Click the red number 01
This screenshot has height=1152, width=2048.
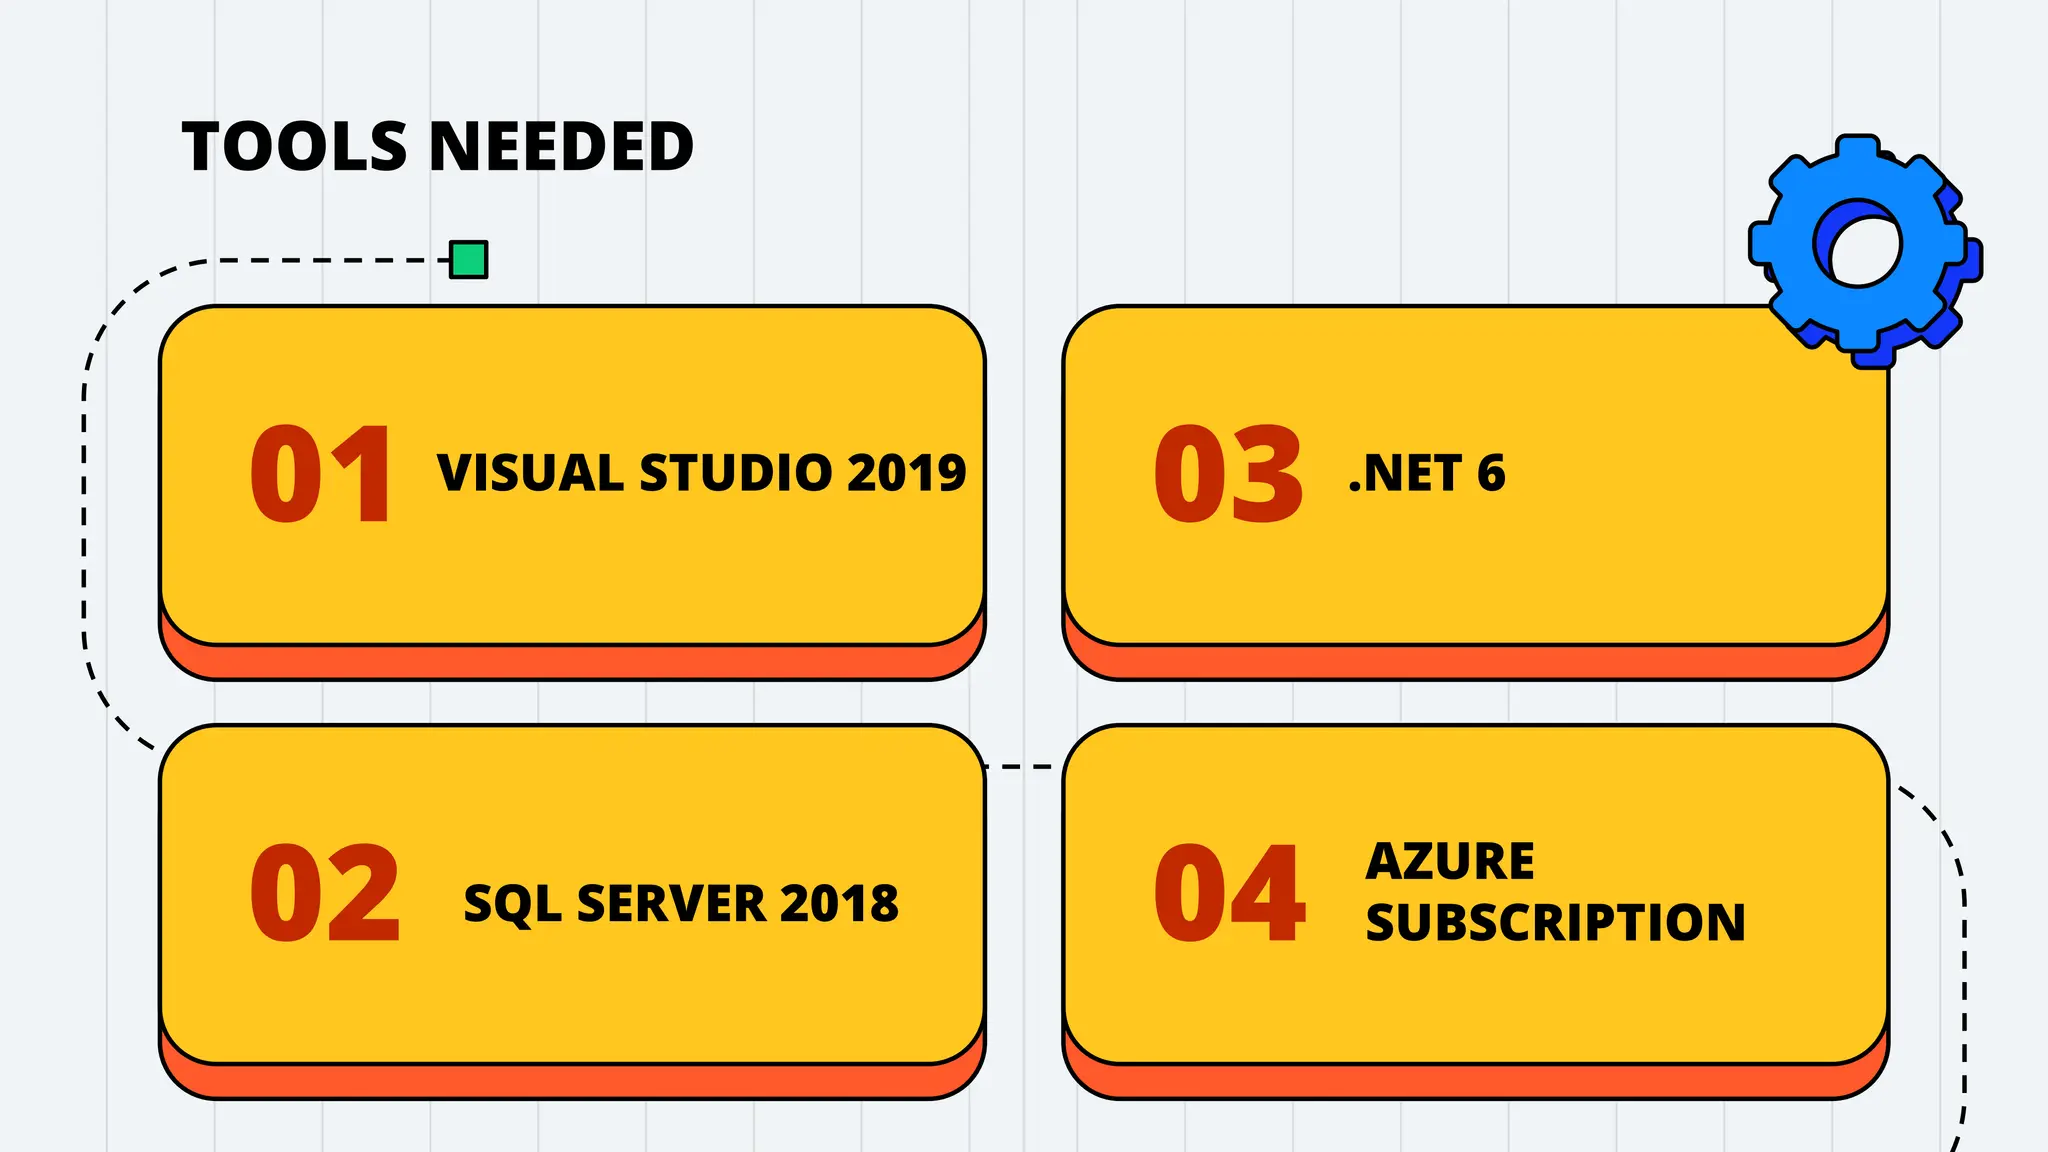click(321, 473)
